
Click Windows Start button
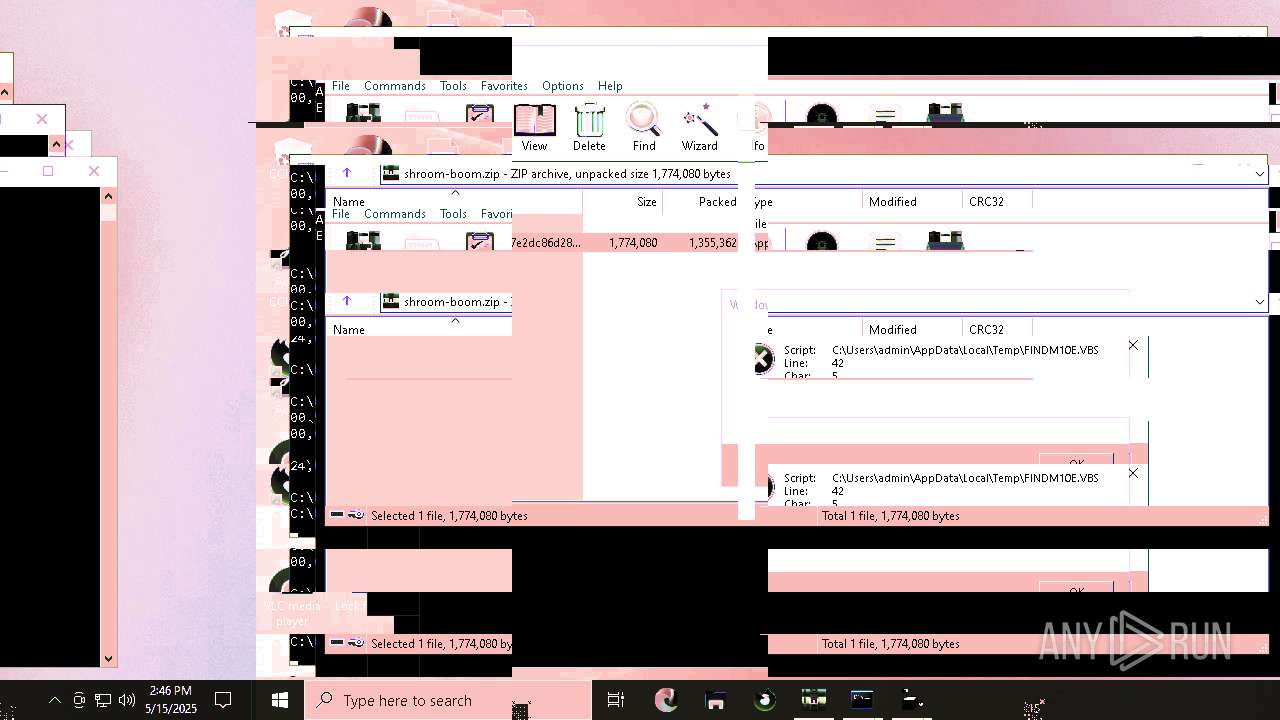click(280, 701)
